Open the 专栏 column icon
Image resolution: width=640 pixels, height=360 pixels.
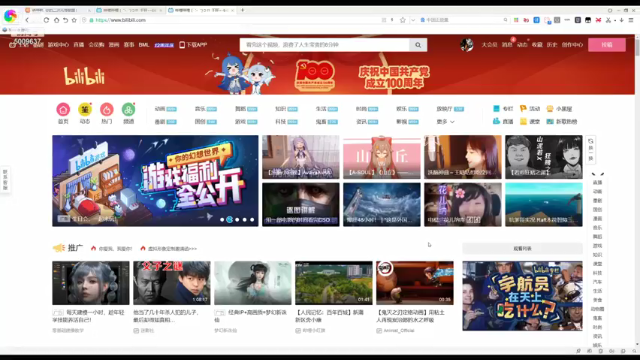coord(496,109)
